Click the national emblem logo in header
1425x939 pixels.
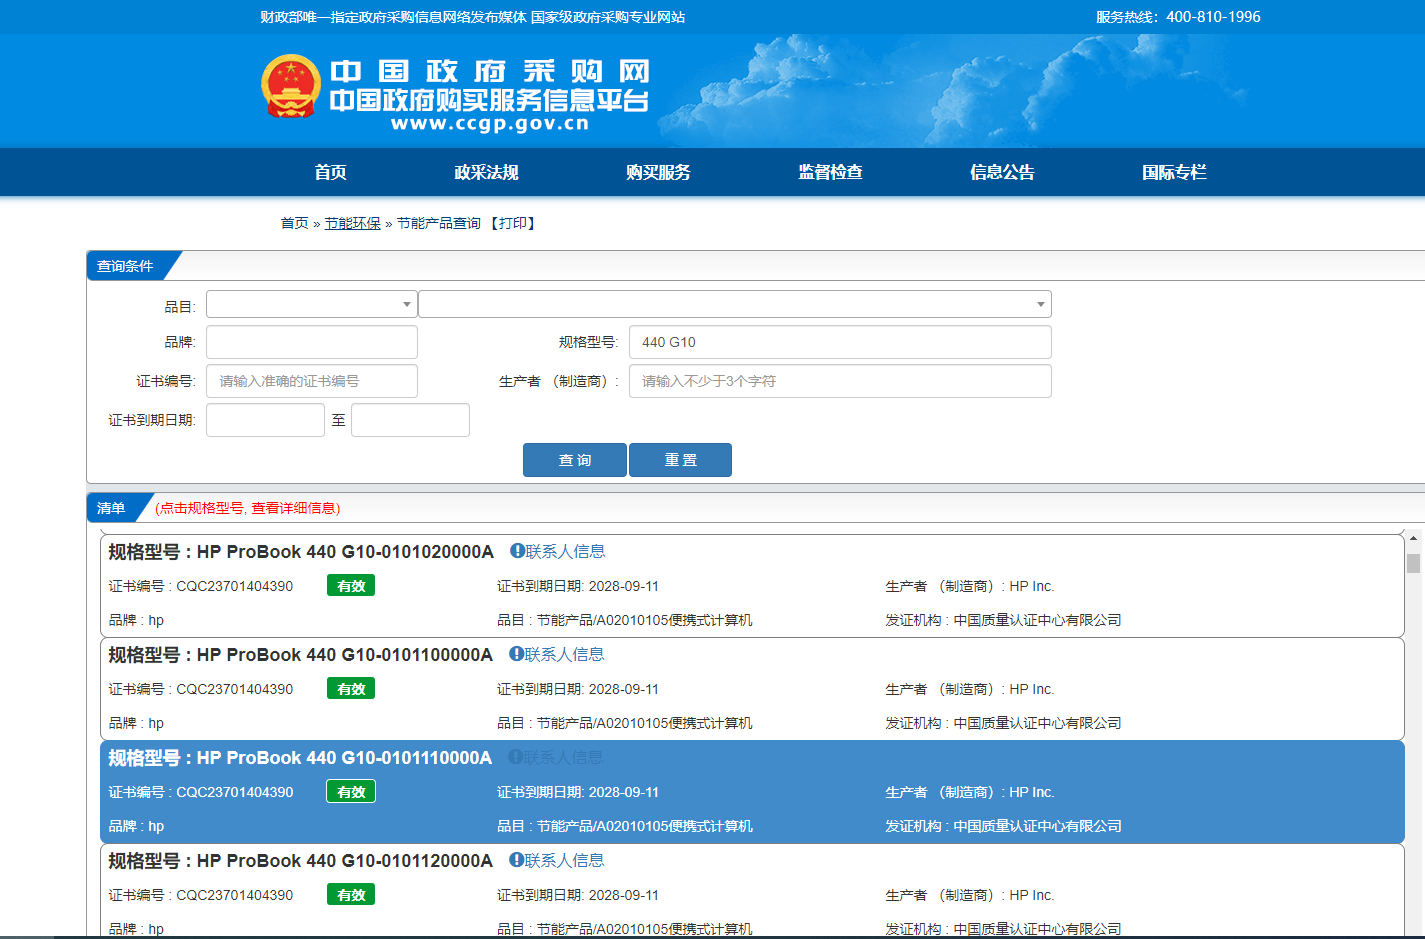click(x=291, y=87)
